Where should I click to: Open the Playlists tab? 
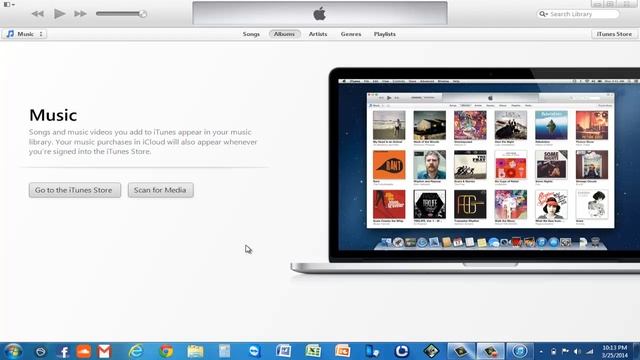coord(384,34)
